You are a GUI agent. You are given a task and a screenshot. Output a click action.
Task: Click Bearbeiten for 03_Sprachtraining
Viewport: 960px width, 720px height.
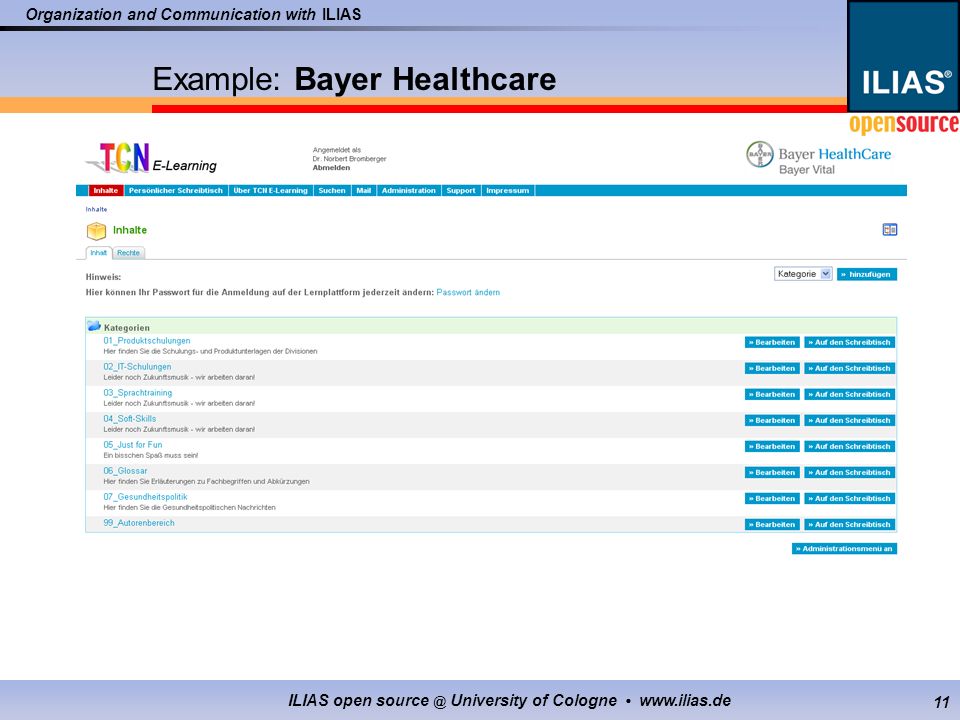click(x=772, y=394)
